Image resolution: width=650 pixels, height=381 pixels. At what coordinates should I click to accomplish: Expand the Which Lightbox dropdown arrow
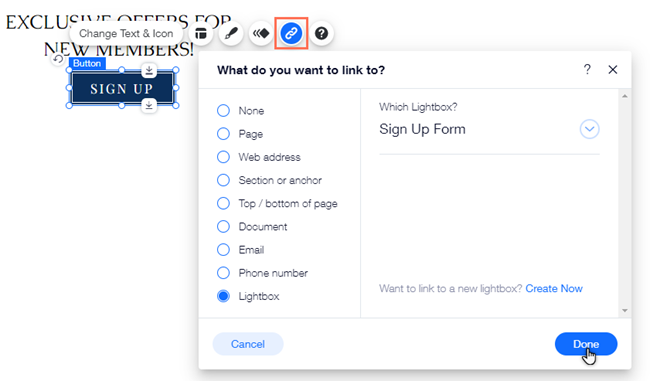point(589,129)
